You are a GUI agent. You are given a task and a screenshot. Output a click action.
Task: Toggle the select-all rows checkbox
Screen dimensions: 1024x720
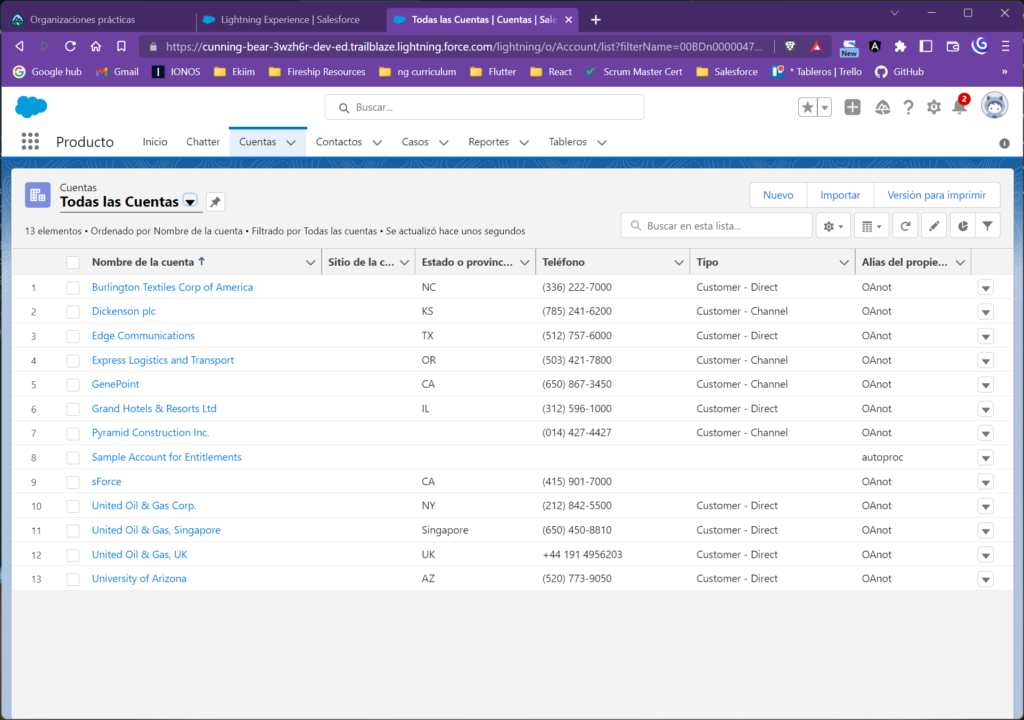click(72, 263)
